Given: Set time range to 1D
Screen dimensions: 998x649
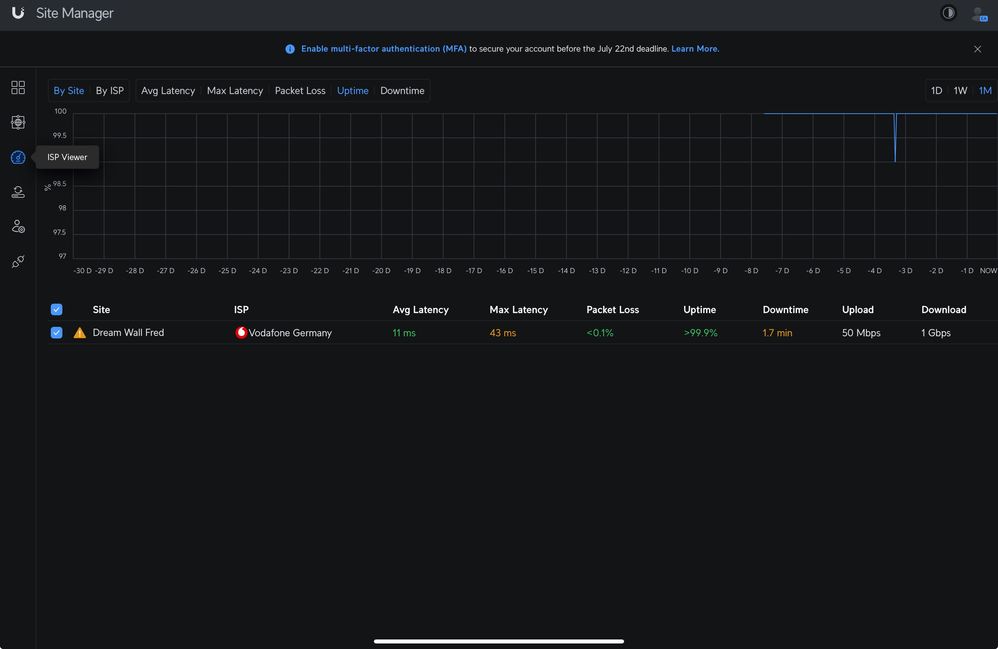Looking at the screenshot, I should (x=937, y=91).
